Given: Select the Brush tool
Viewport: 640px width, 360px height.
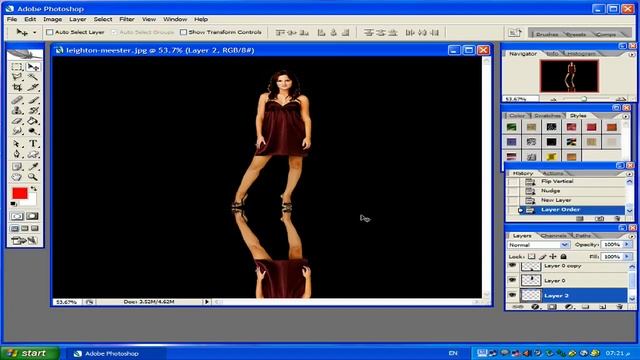Looking at the screenshot, I should coord(33,100).
